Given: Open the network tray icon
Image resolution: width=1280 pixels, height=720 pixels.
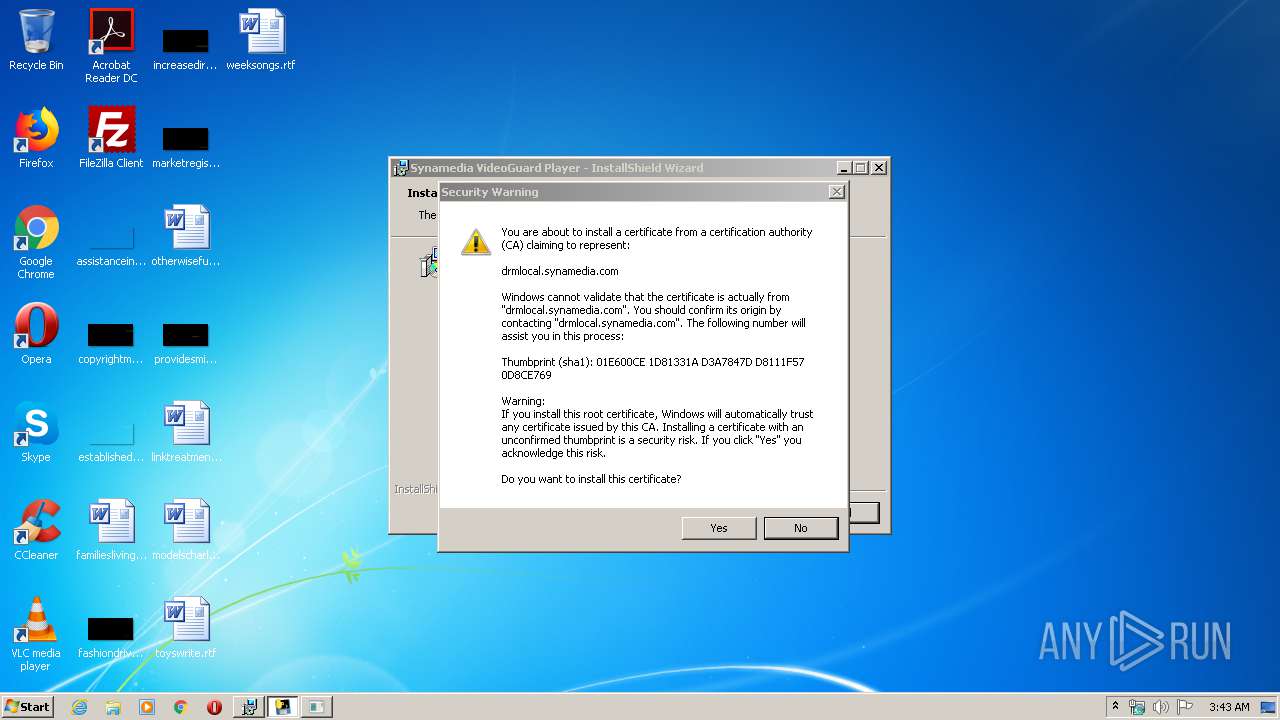Looking at the screenshot, I should 1137,707.
